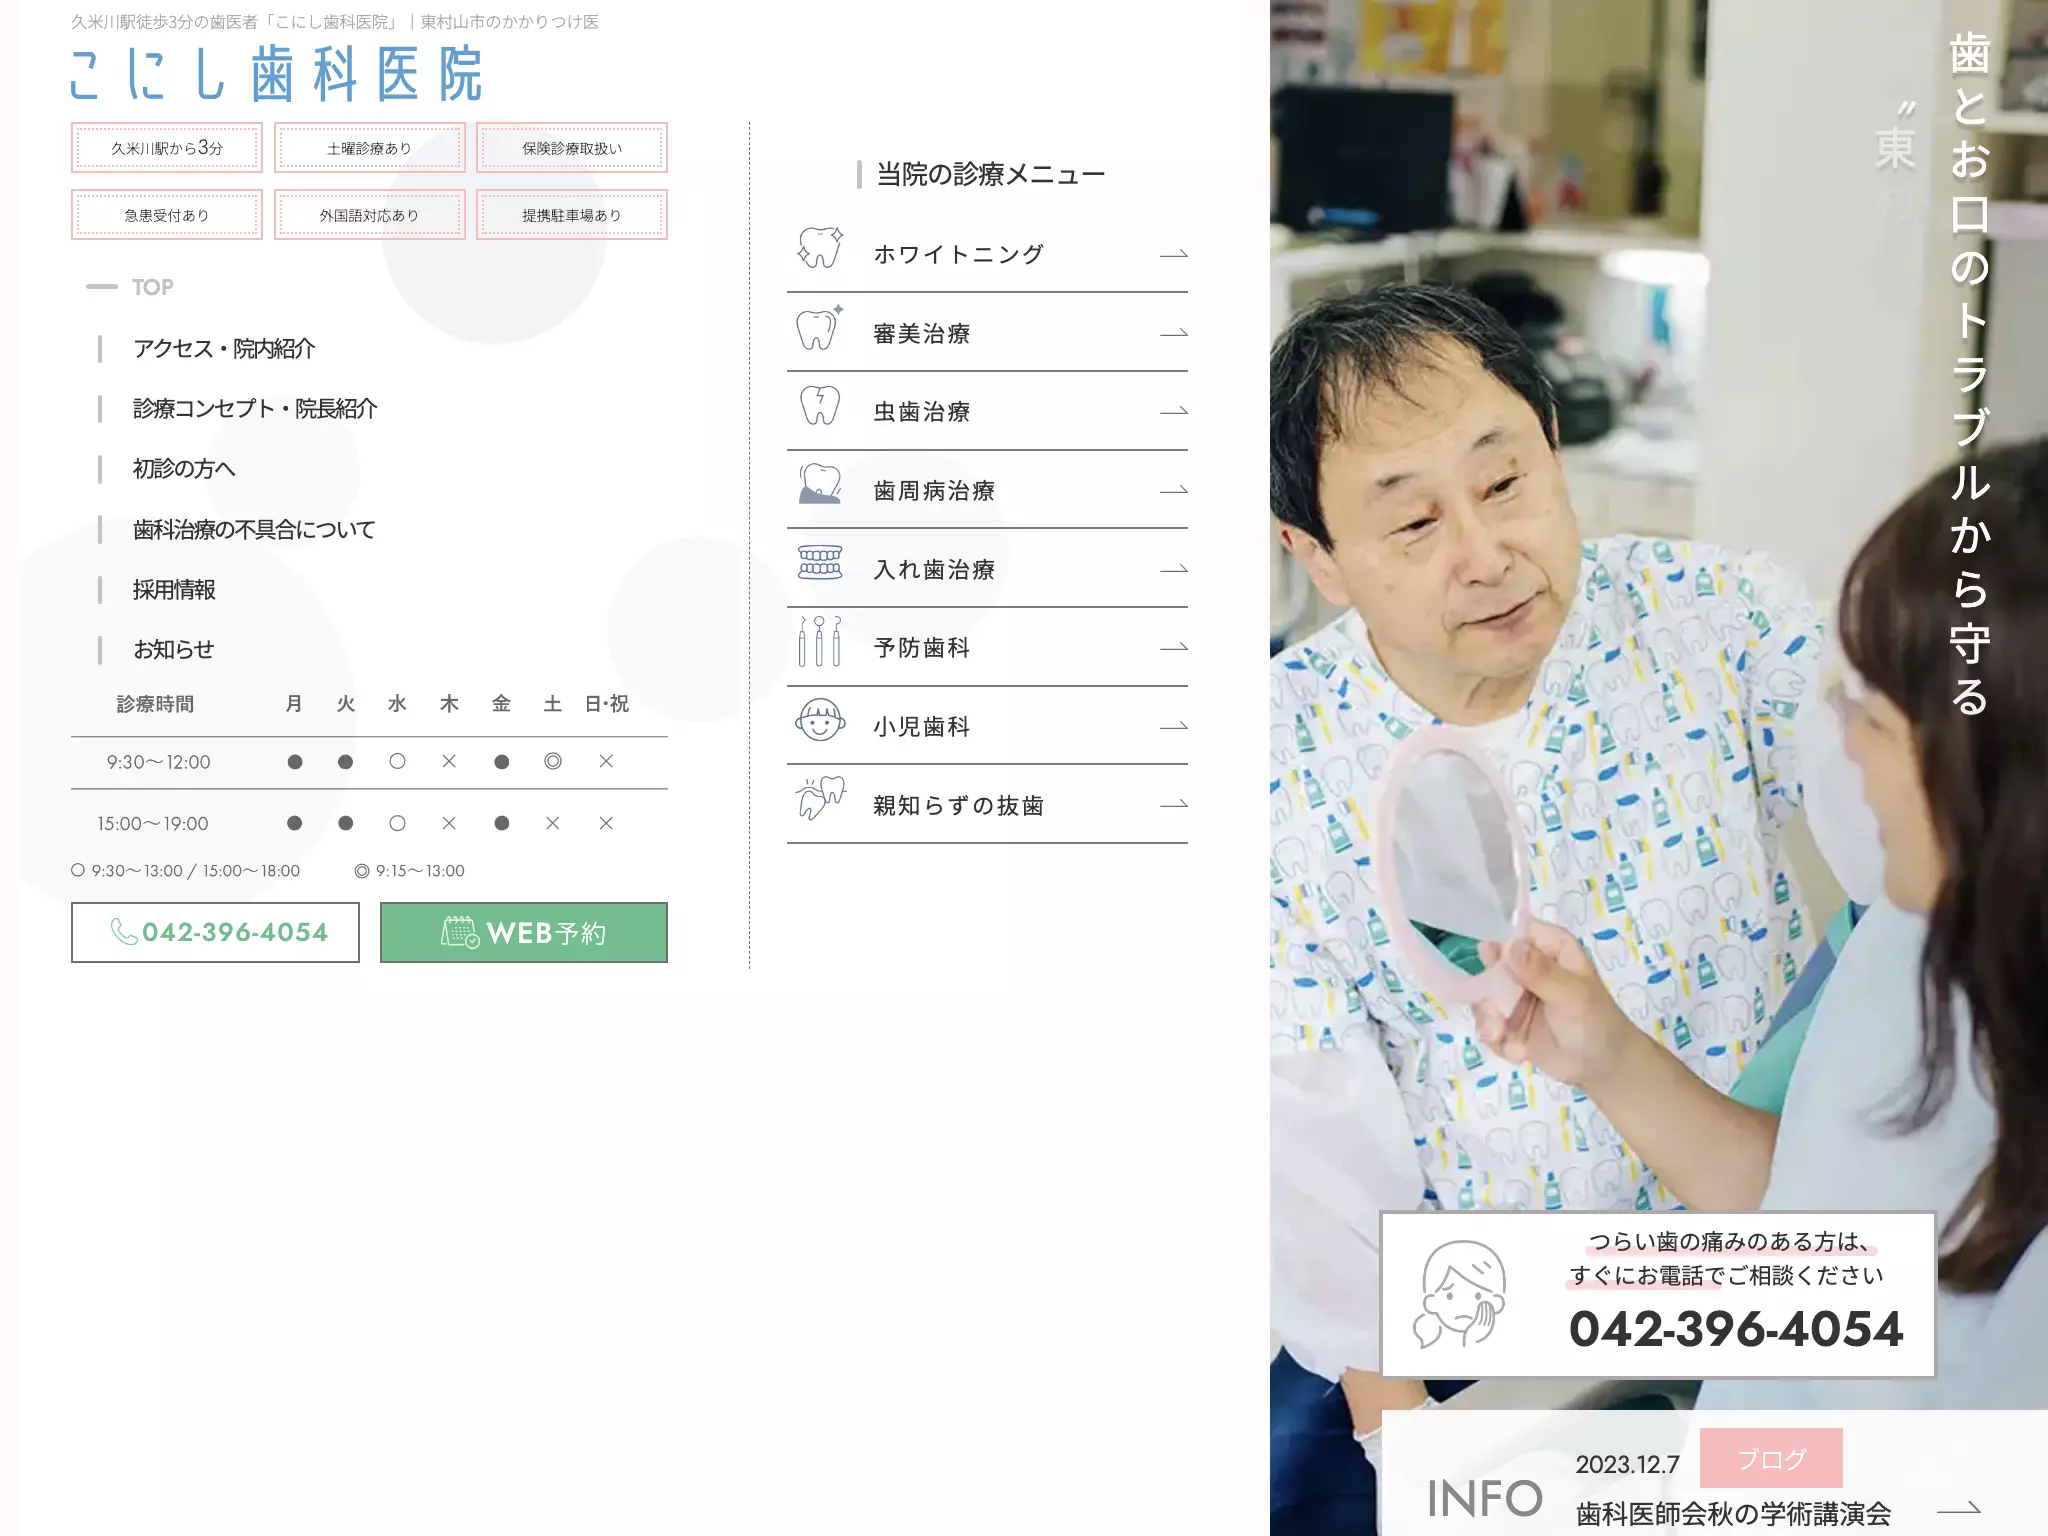Click the 予防歯科 dental tools icon

coord(820,641)
